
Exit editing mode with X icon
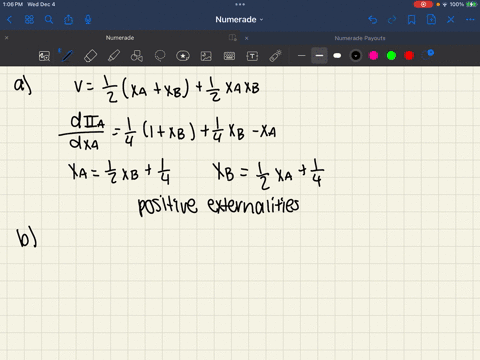(451, 20)
